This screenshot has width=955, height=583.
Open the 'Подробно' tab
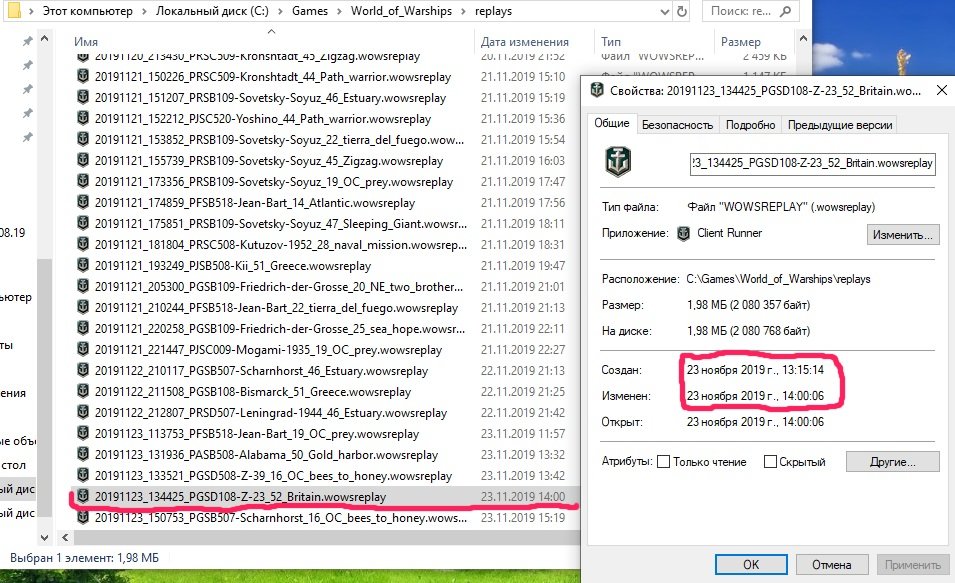750,125
